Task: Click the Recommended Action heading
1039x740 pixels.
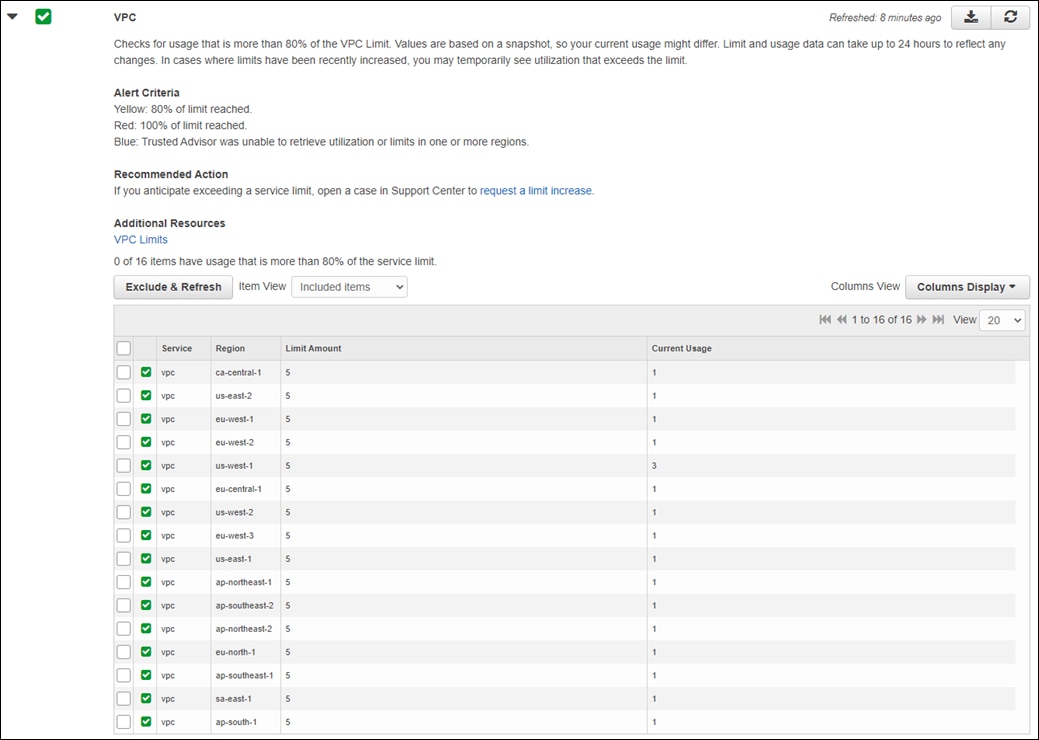Action: (x=171, y=174)
